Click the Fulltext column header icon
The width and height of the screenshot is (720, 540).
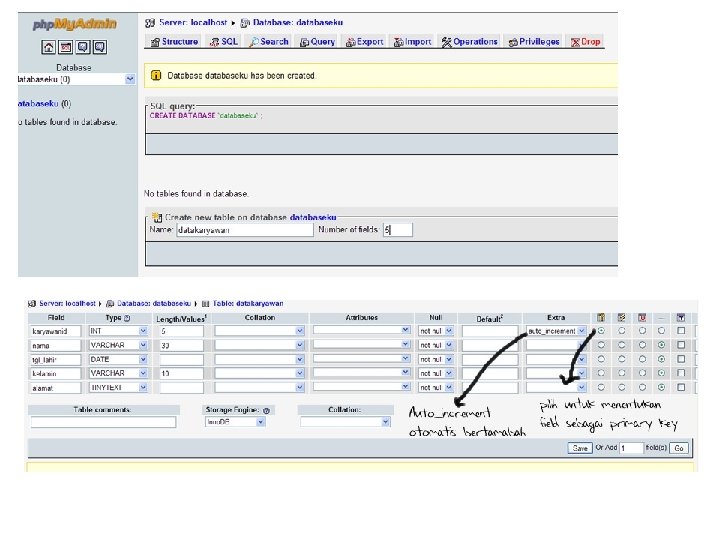(681, 317)
